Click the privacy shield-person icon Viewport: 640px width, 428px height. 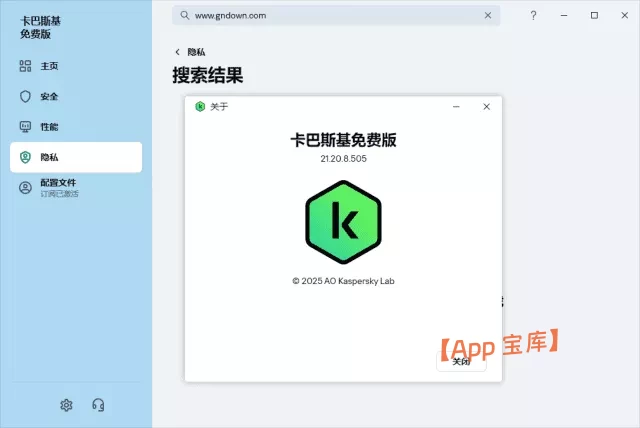(x=25, y=157)
